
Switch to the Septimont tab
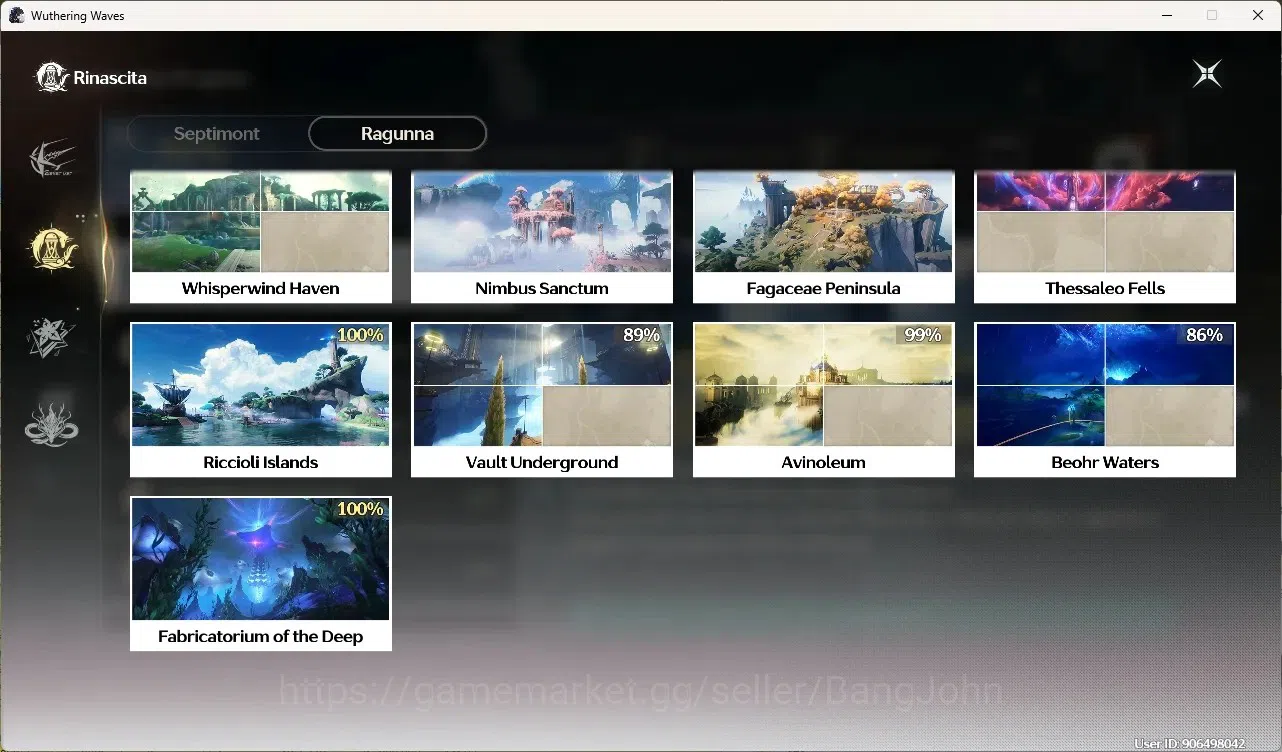click(217, 134)
